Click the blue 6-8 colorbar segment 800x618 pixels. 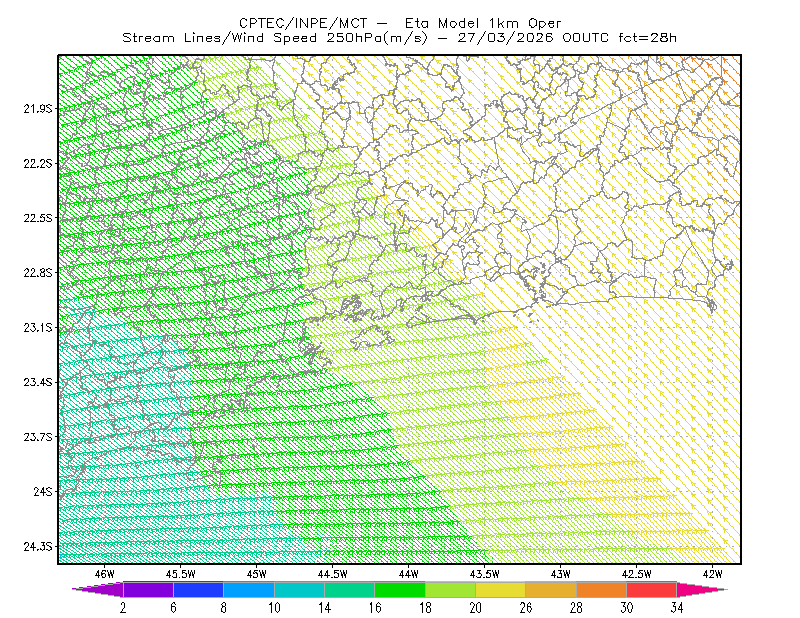(198, 589)
